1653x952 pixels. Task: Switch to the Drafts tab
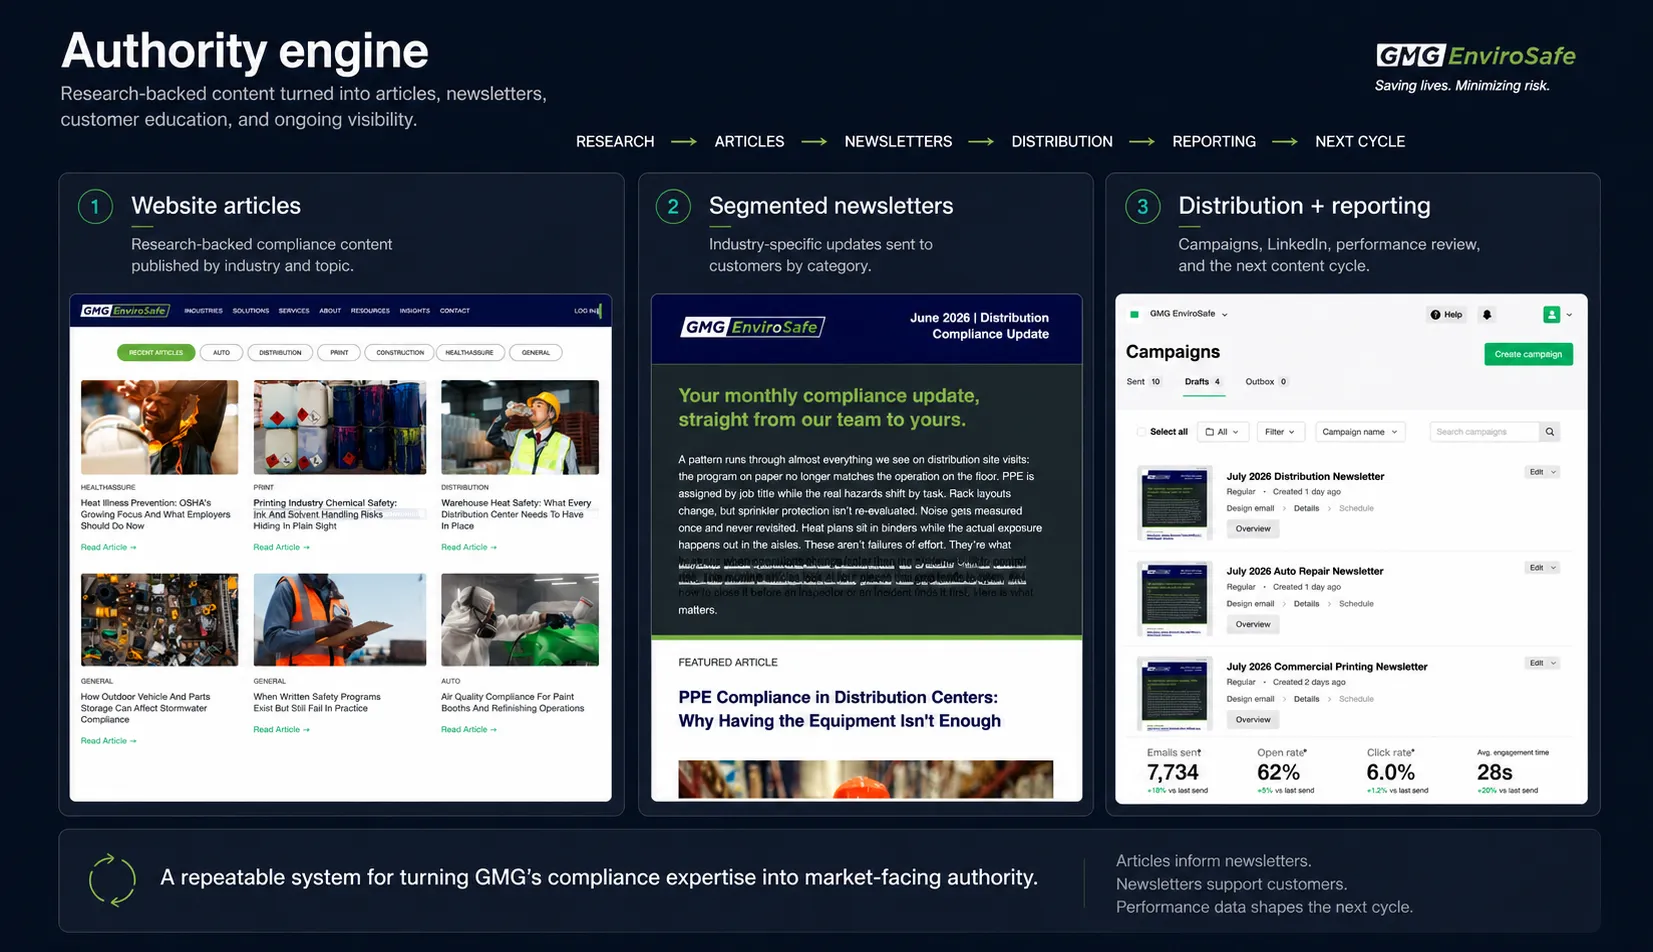coord(1203,382)
